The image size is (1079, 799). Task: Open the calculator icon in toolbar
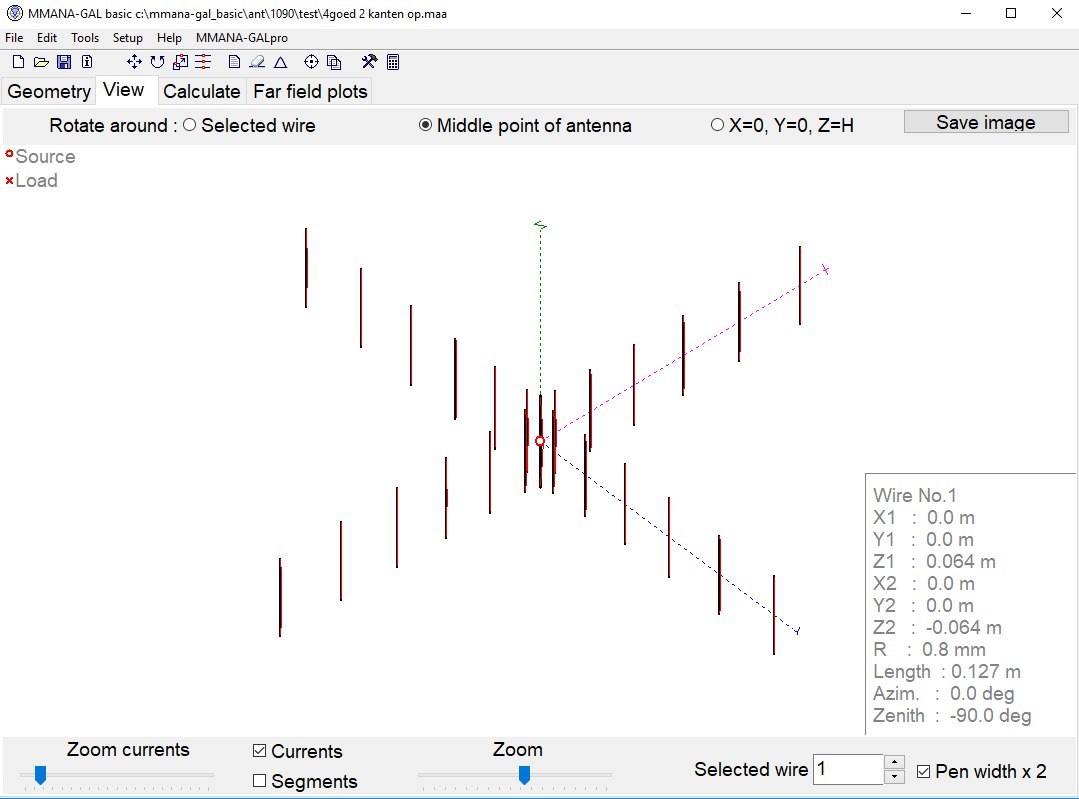[x=393, y=62]
